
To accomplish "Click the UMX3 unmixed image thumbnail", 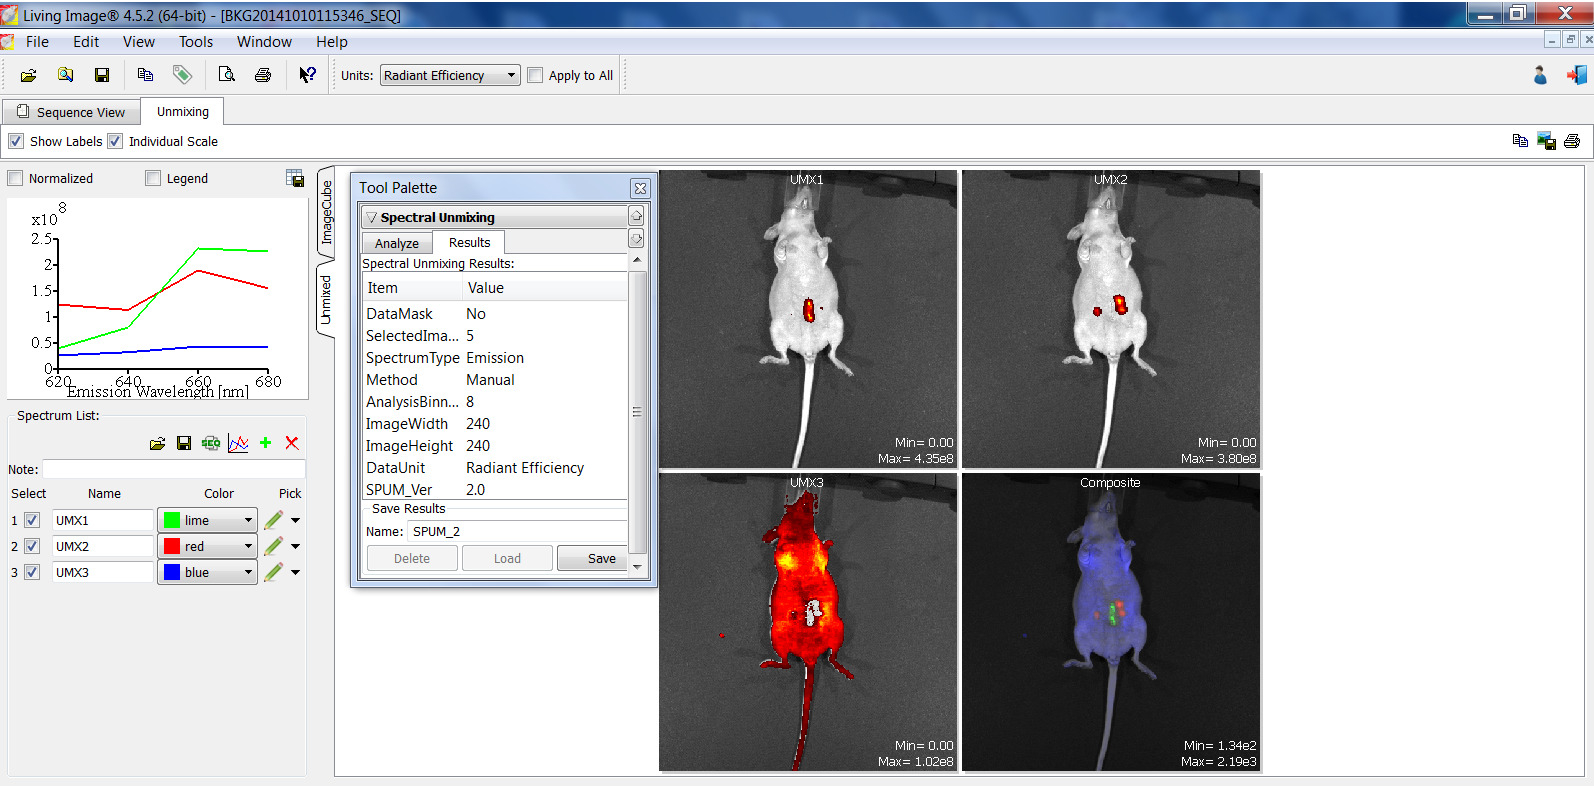I will tap(808, 622).
